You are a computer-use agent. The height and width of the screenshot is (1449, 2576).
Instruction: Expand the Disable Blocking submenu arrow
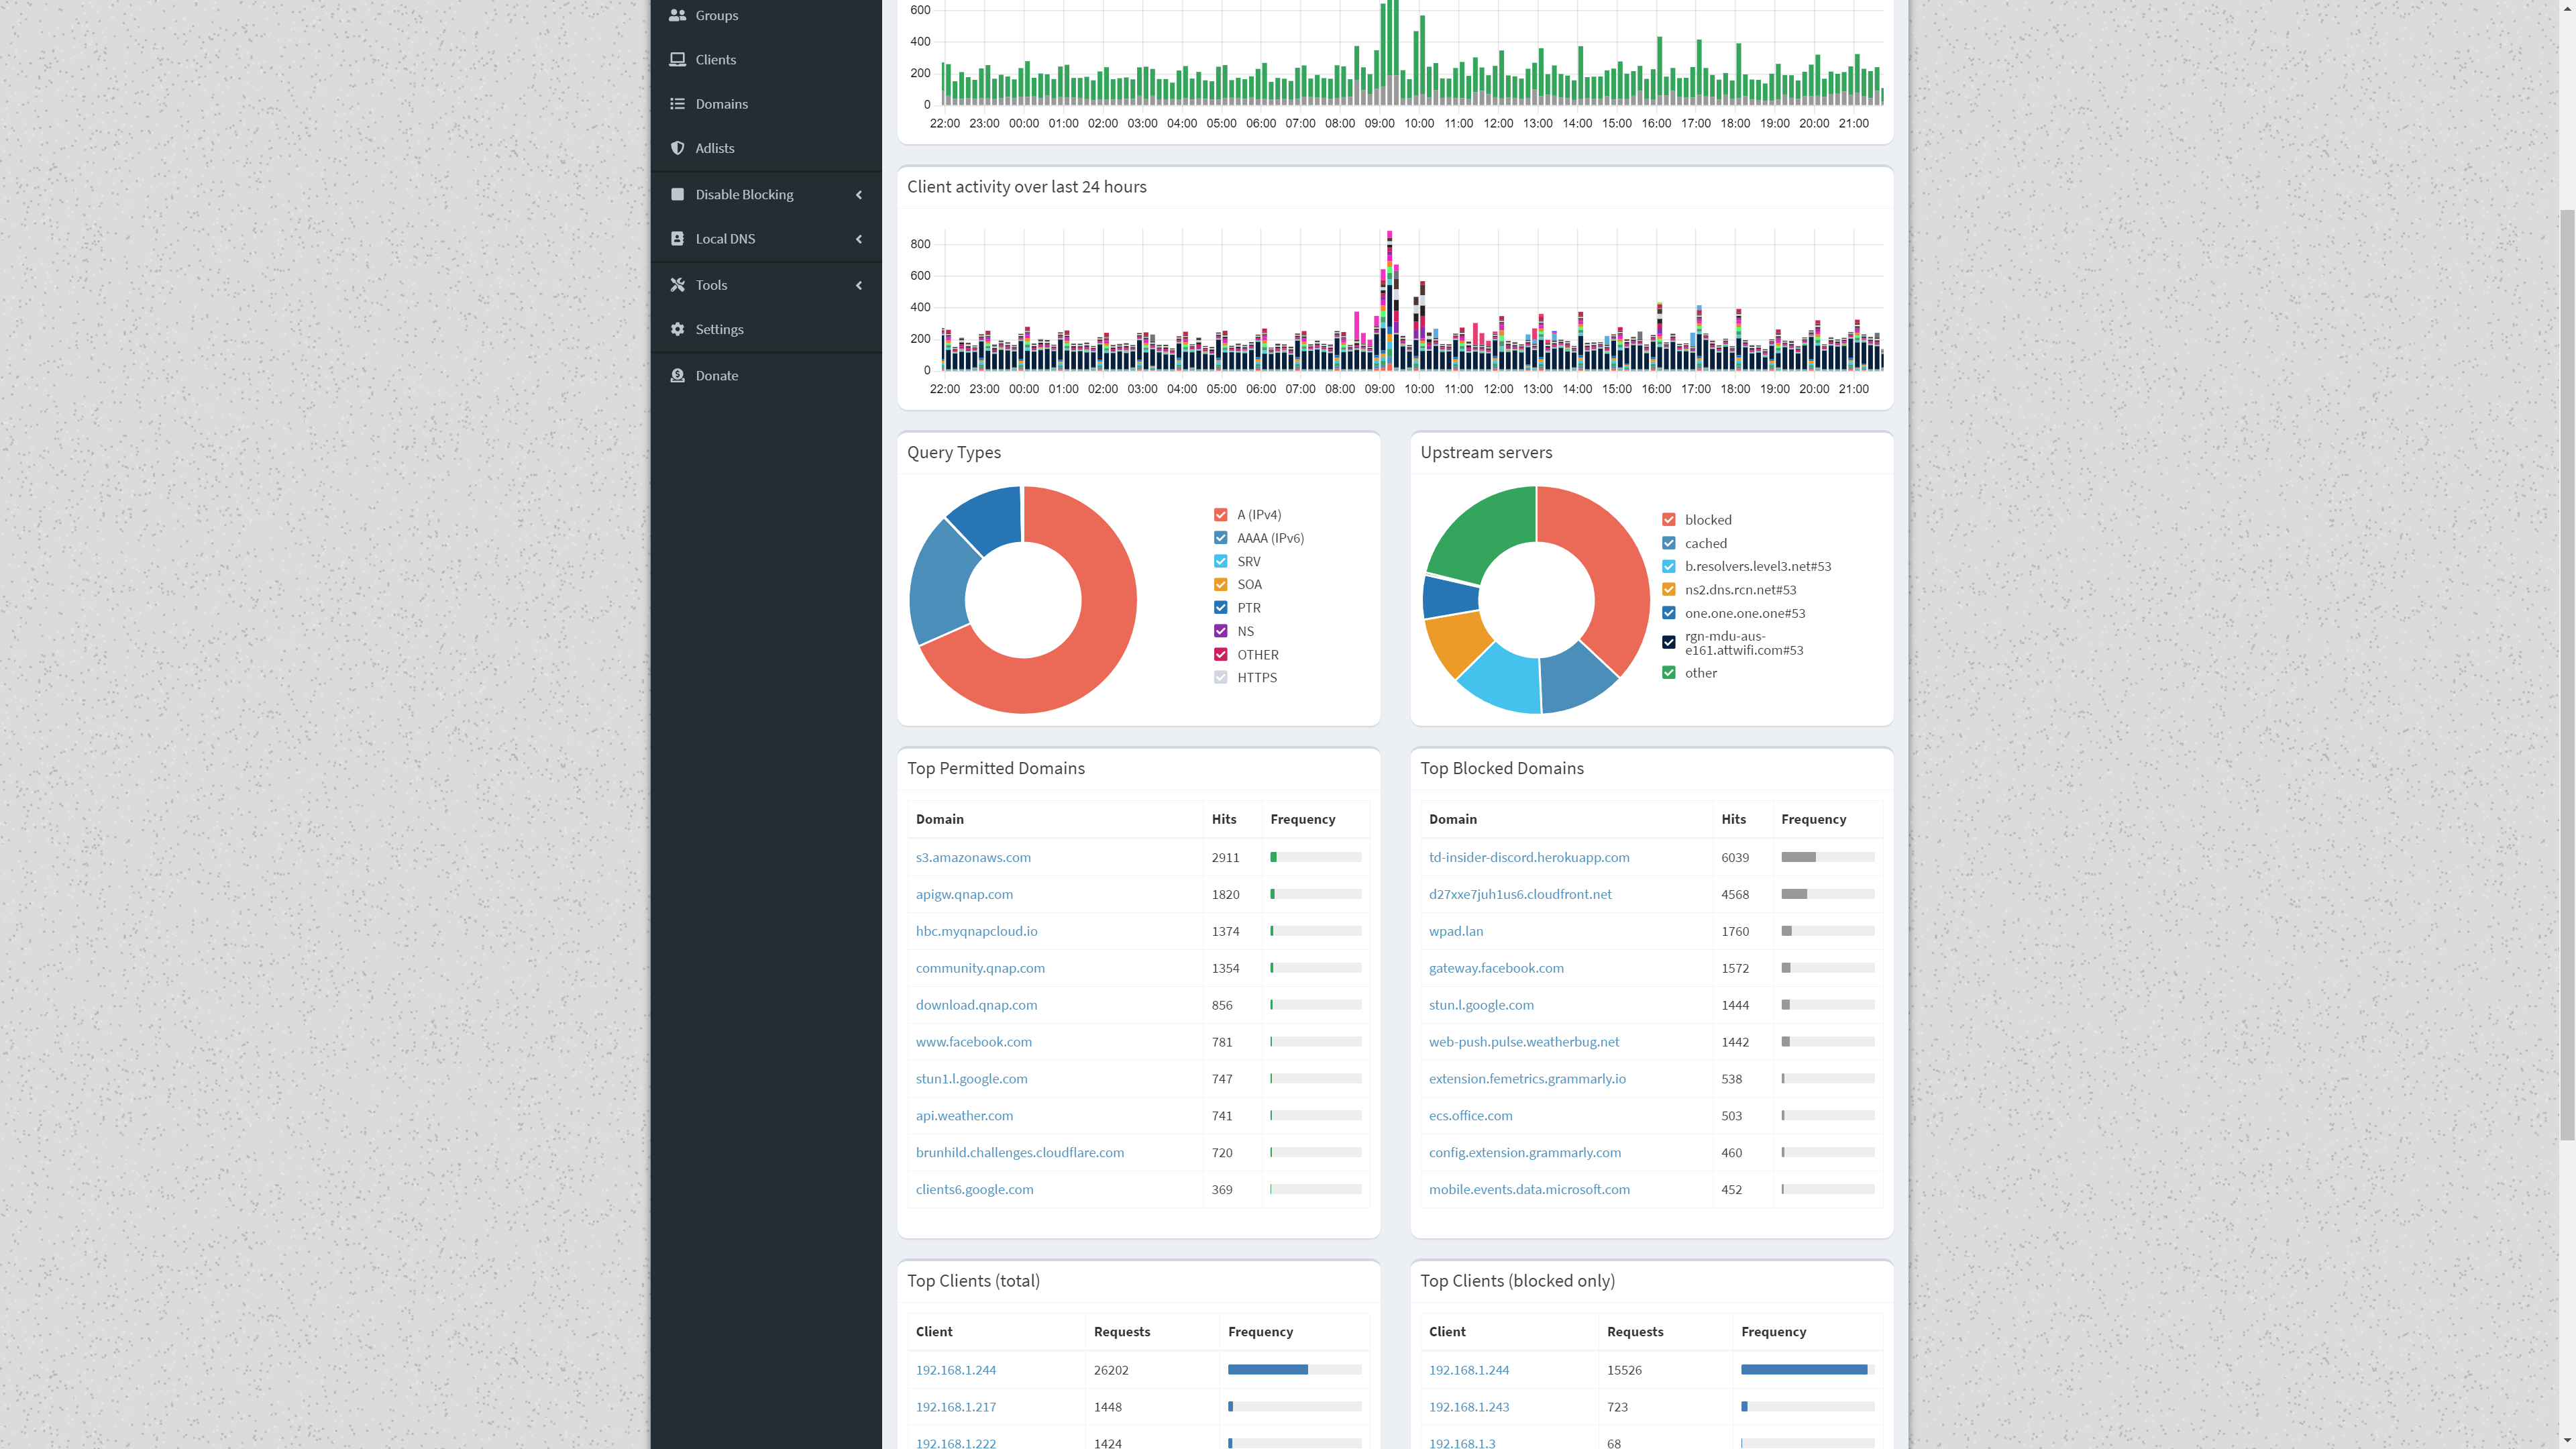click(x=858, y=194)
